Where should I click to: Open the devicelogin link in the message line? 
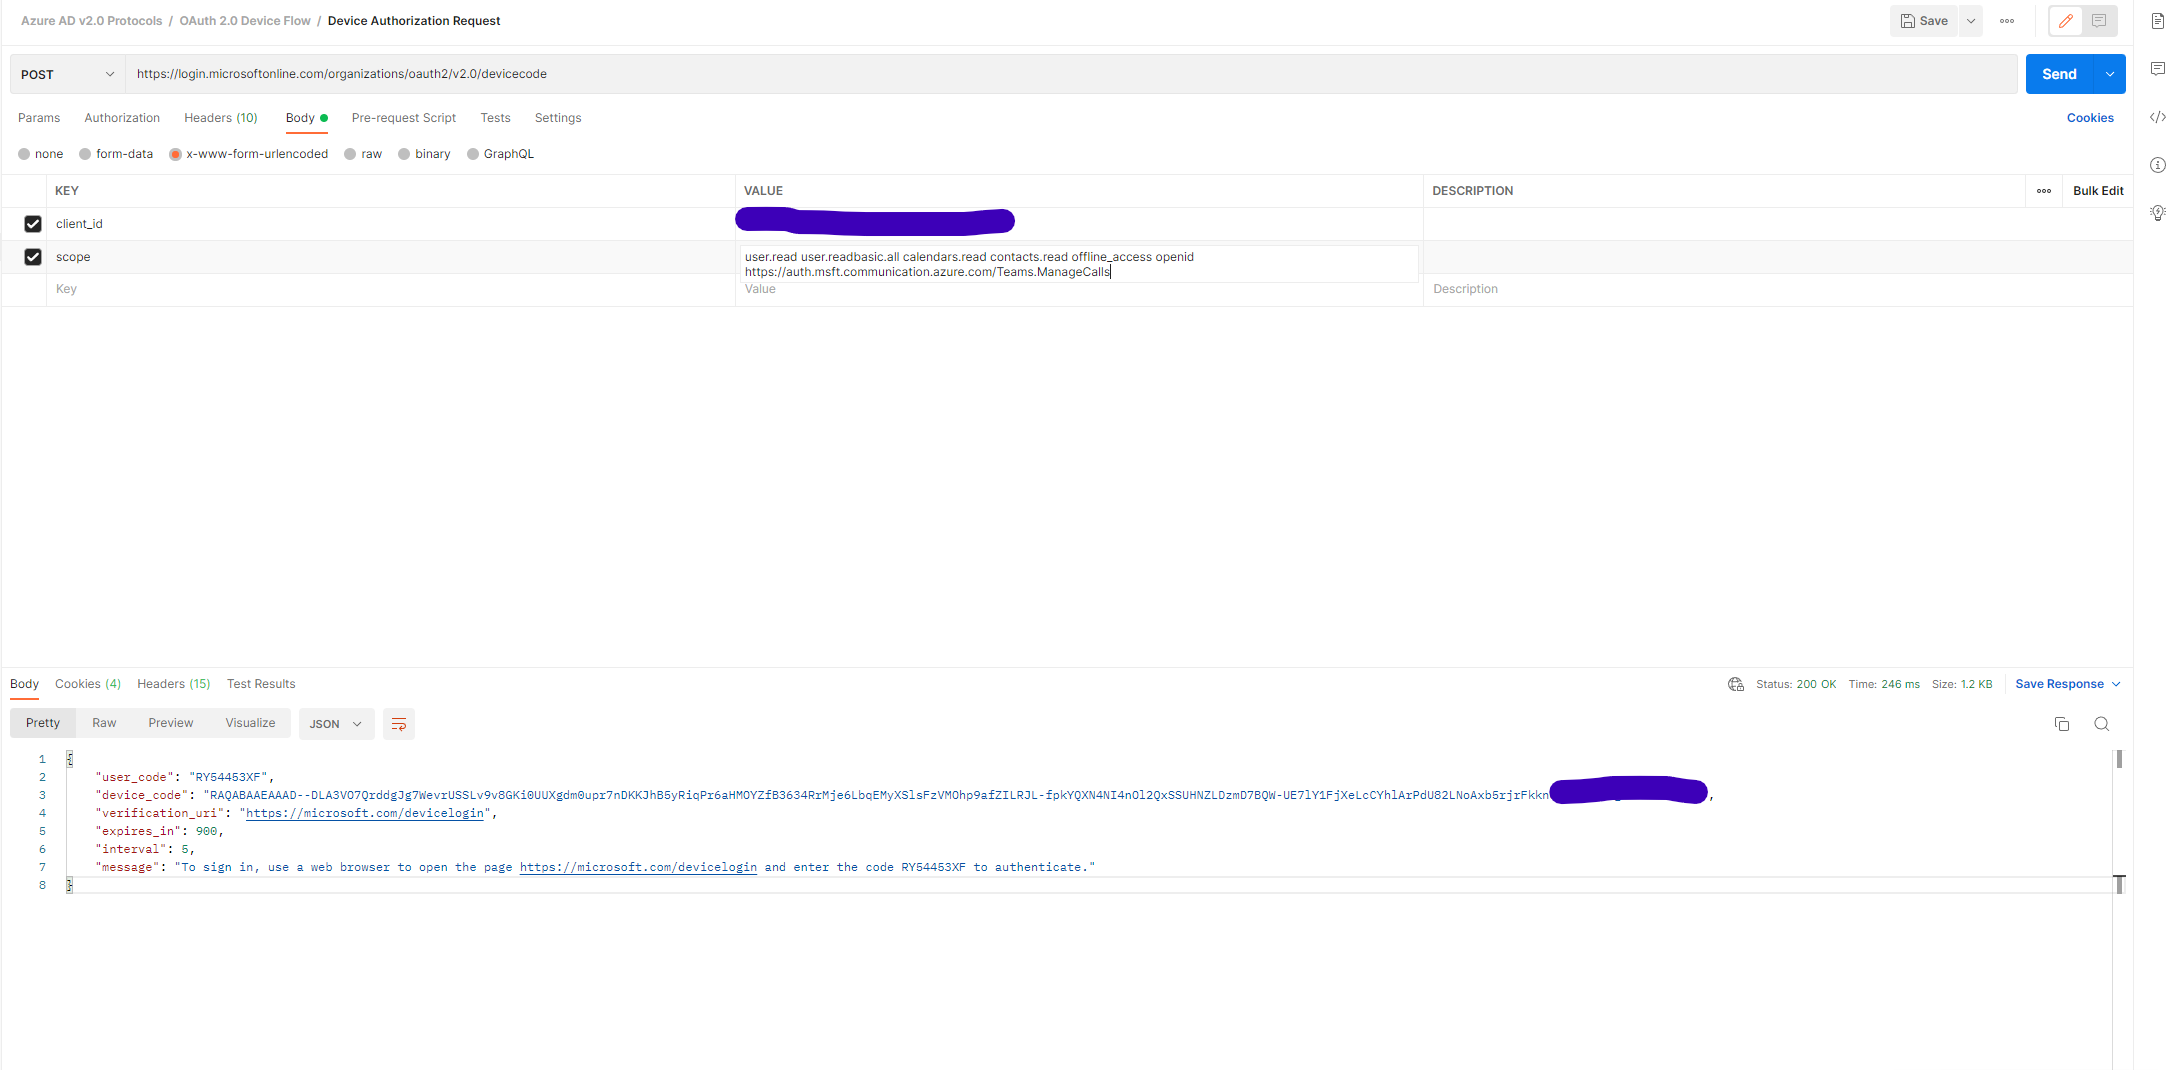[x=638, y=867]
